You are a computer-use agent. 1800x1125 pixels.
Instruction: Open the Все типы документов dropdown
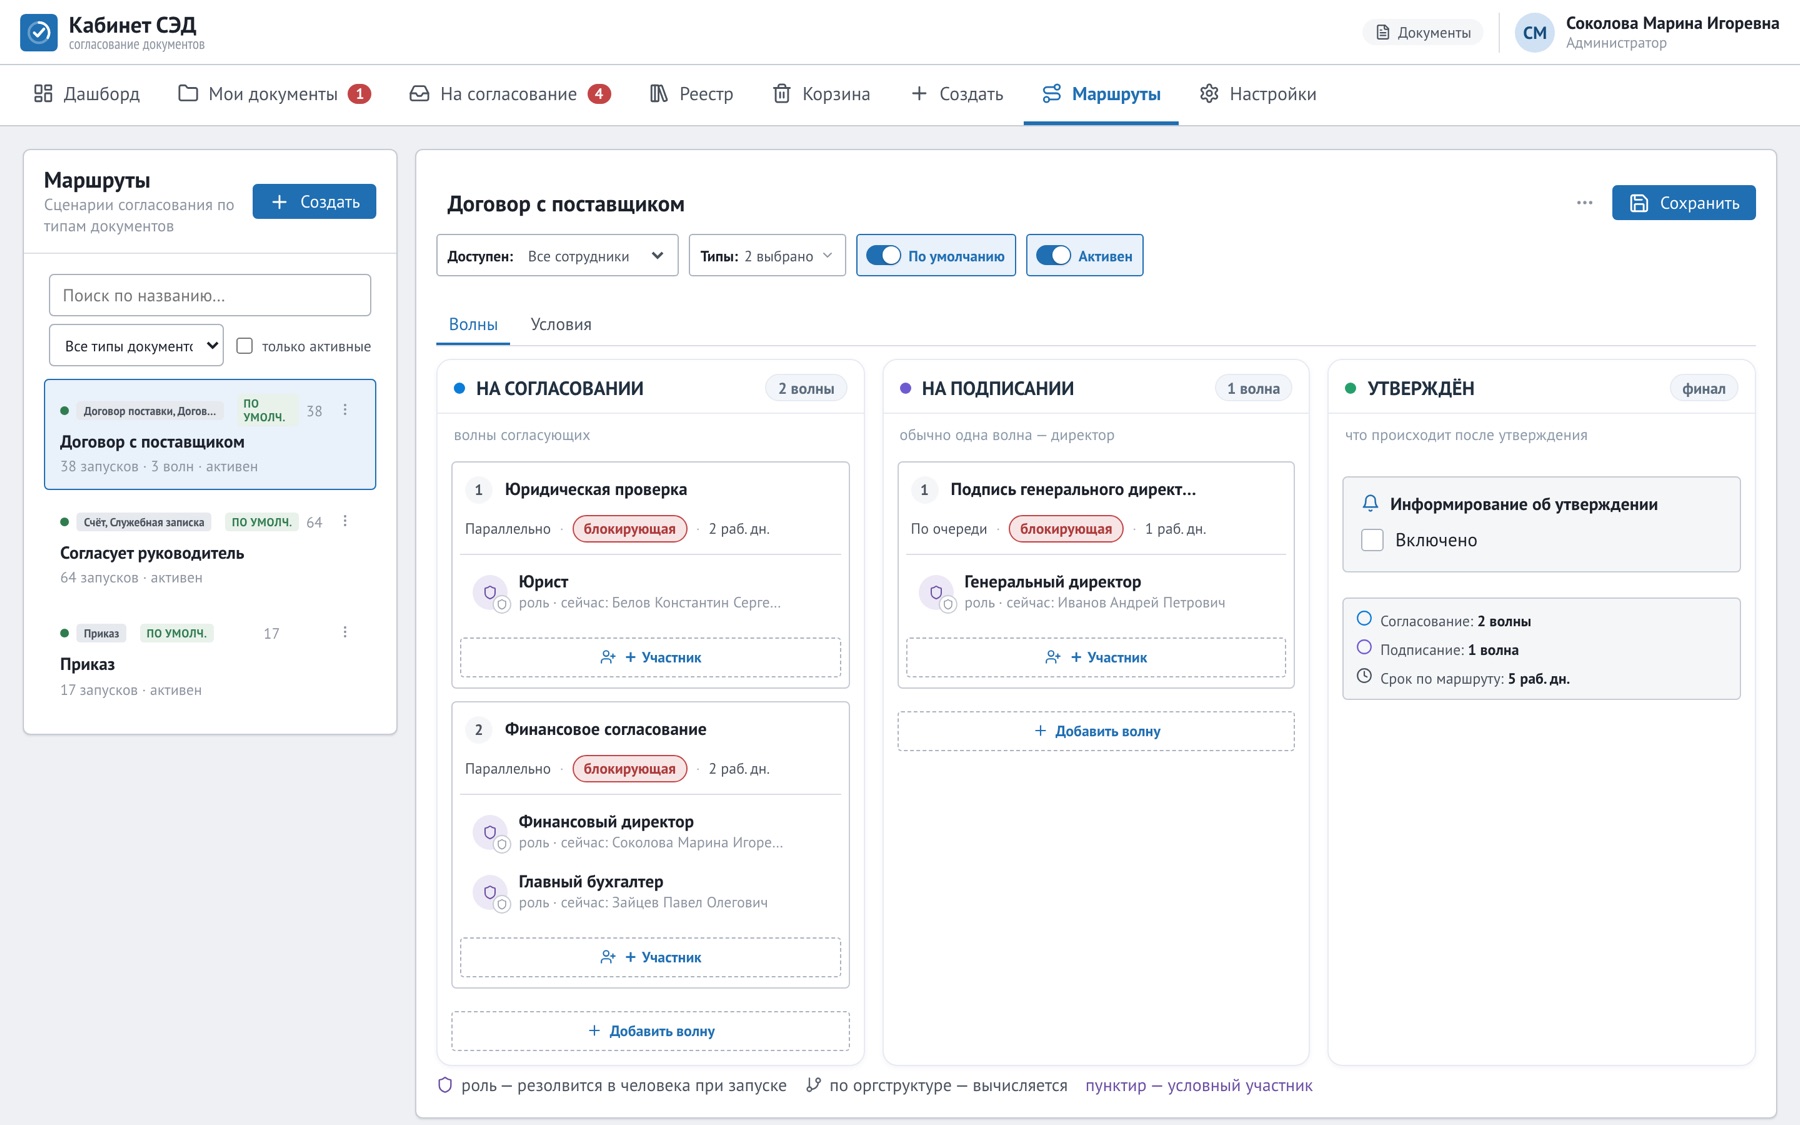tap(136, 345)
